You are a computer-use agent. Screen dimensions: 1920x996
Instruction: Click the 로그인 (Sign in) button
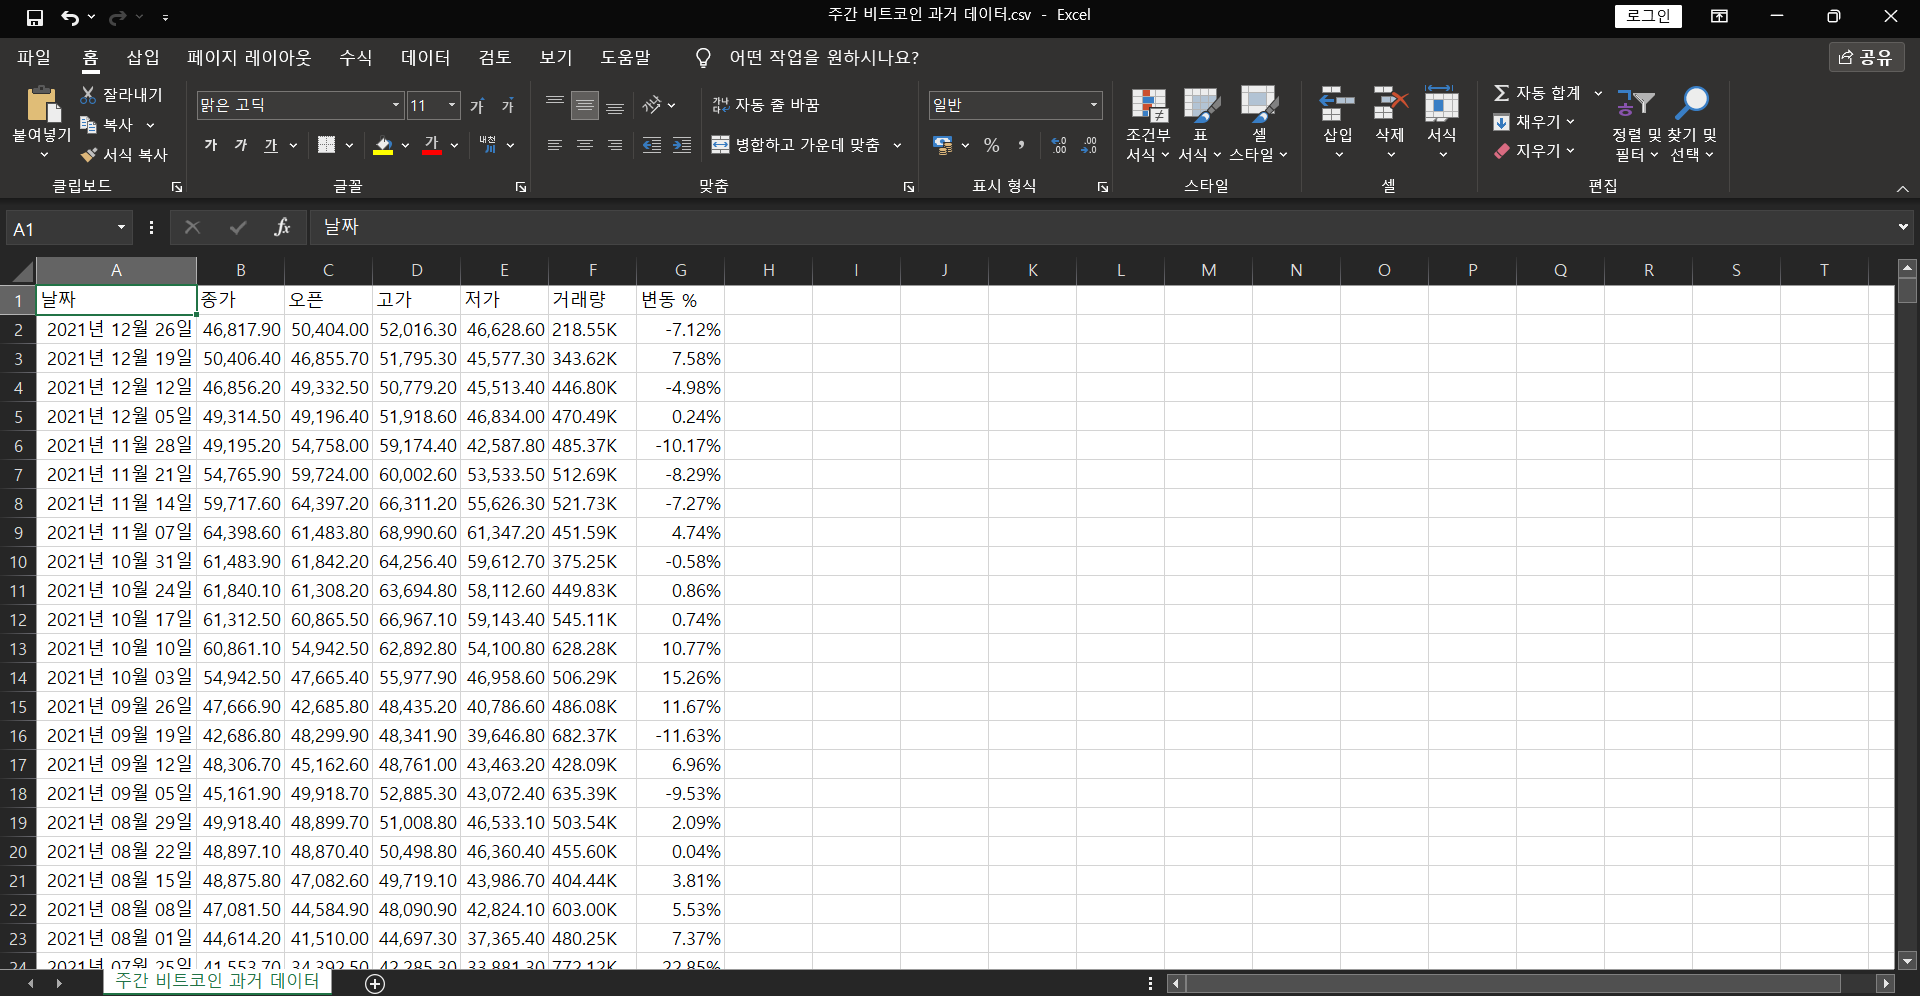pyautogui.click(x=1648, y=16)
